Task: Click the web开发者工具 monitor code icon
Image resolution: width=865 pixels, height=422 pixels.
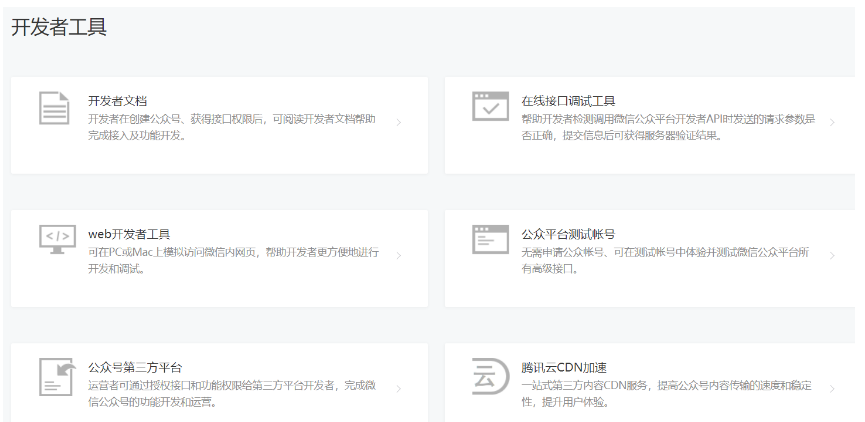Action: [57, 239]
